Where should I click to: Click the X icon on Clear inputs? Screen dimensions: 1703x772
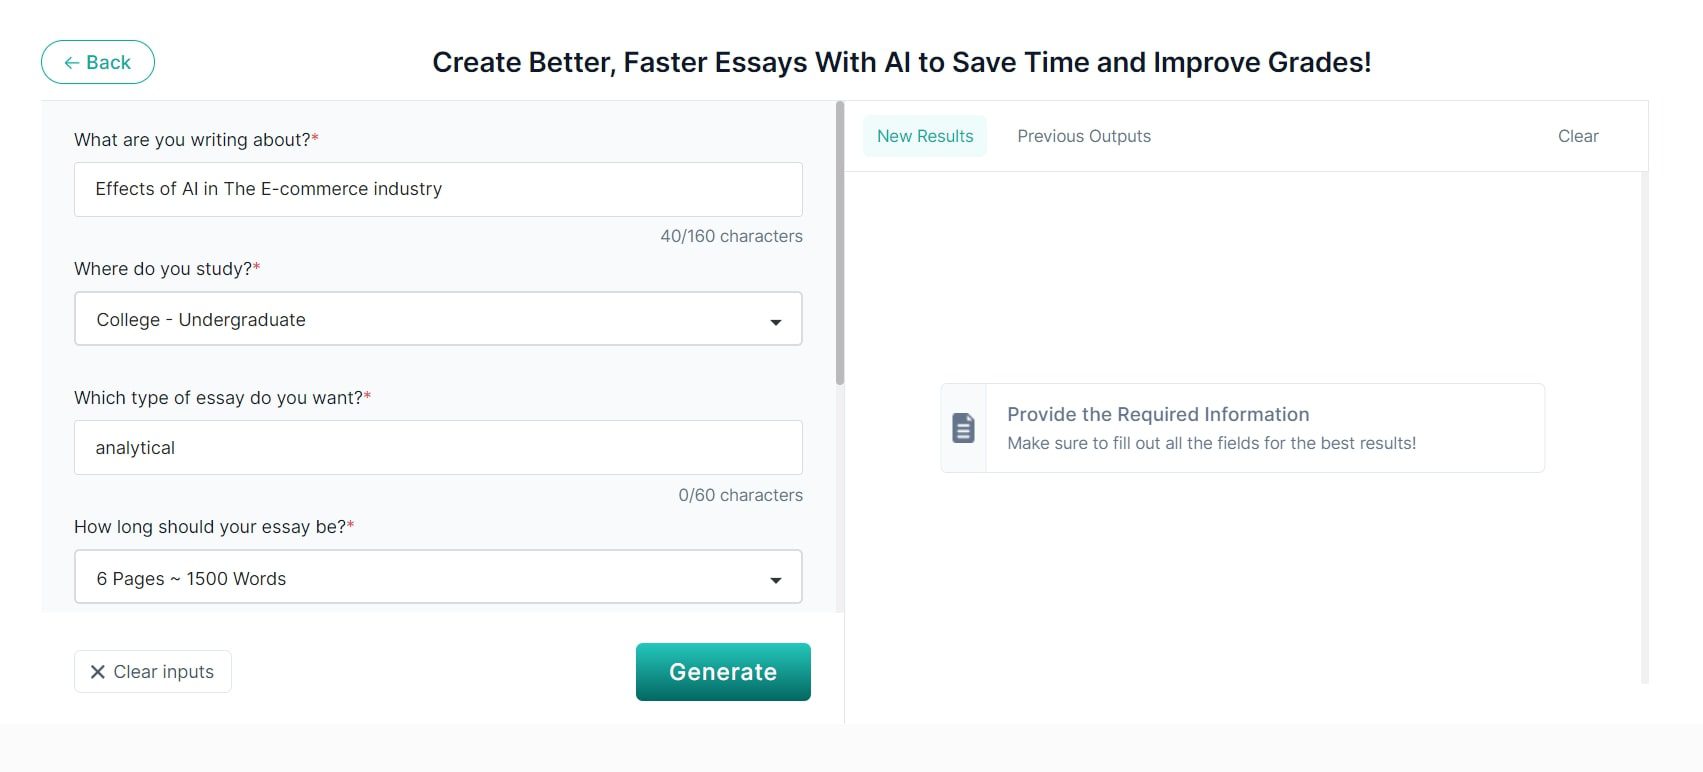(97, 671)
